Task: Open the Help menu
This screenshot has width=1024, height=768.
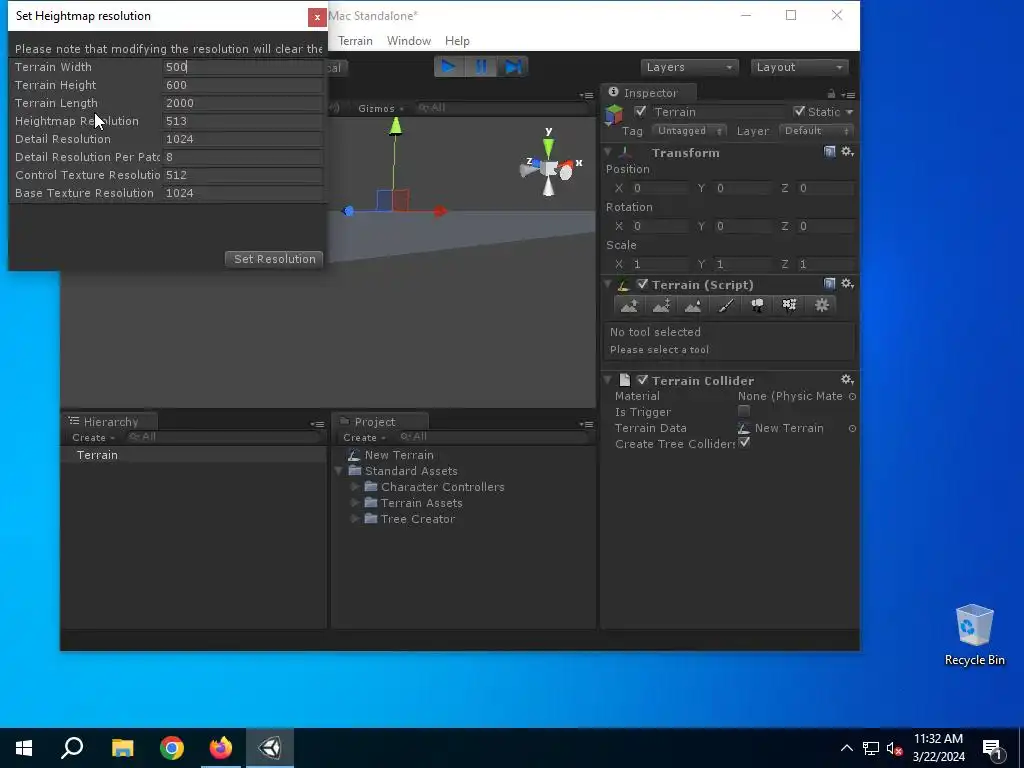Action: (x=457, y=40)
